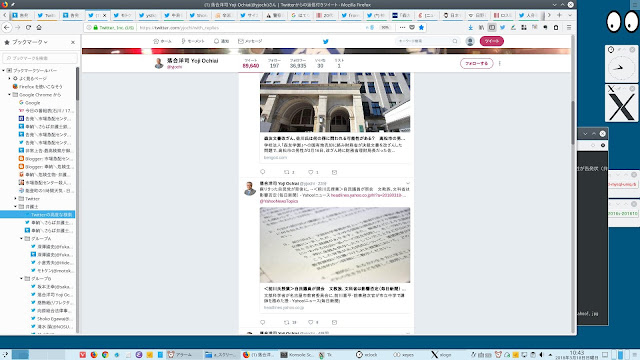View the ツイート 89,840 count tab
This screenshot has height=360, width=640.
coord(251,63)
